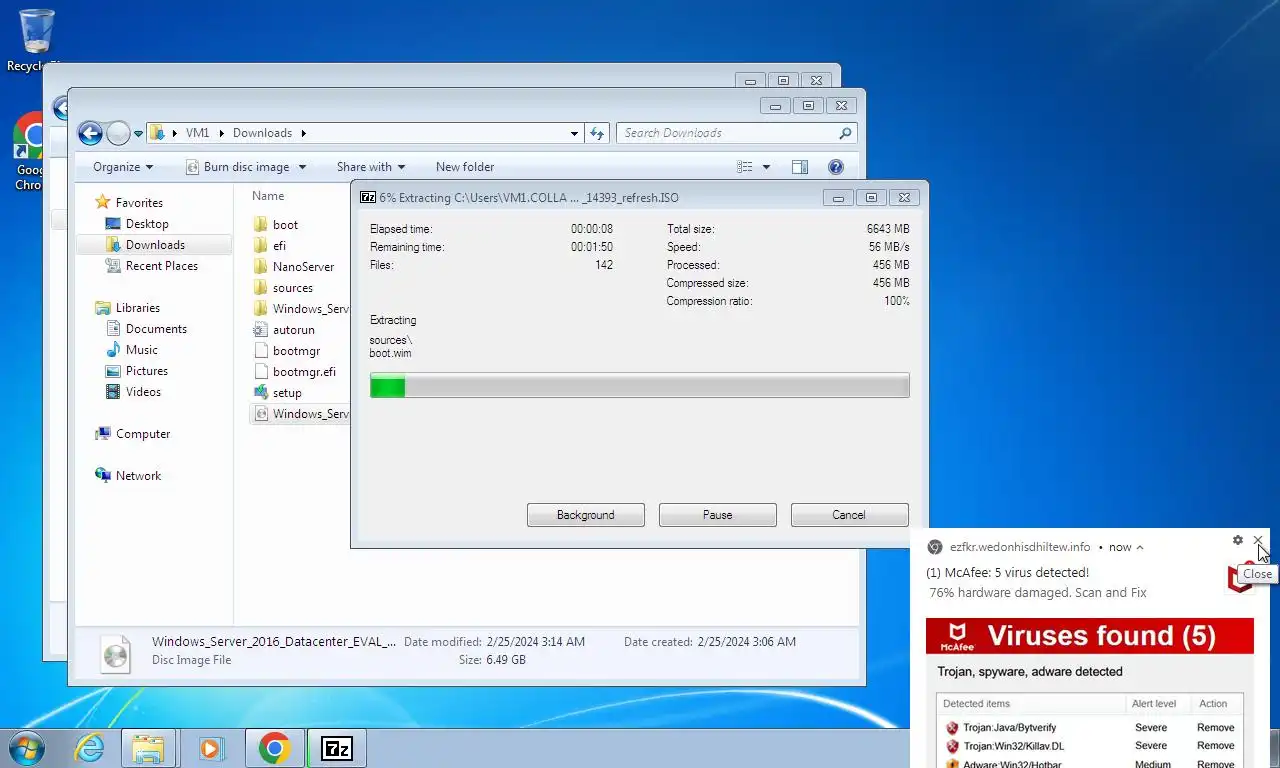Click VM1 in the address breadcrumb

197,133
